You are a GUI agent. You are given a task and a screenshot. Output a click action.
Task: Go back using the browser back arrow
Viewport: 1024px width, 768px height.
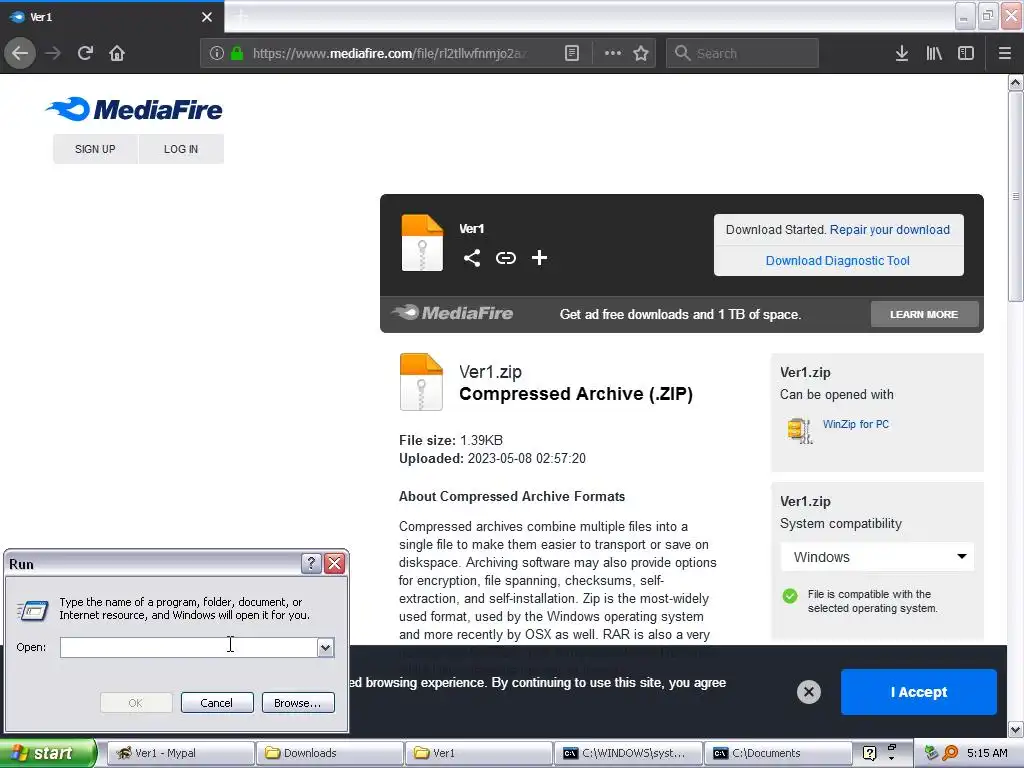click(20, 53)
